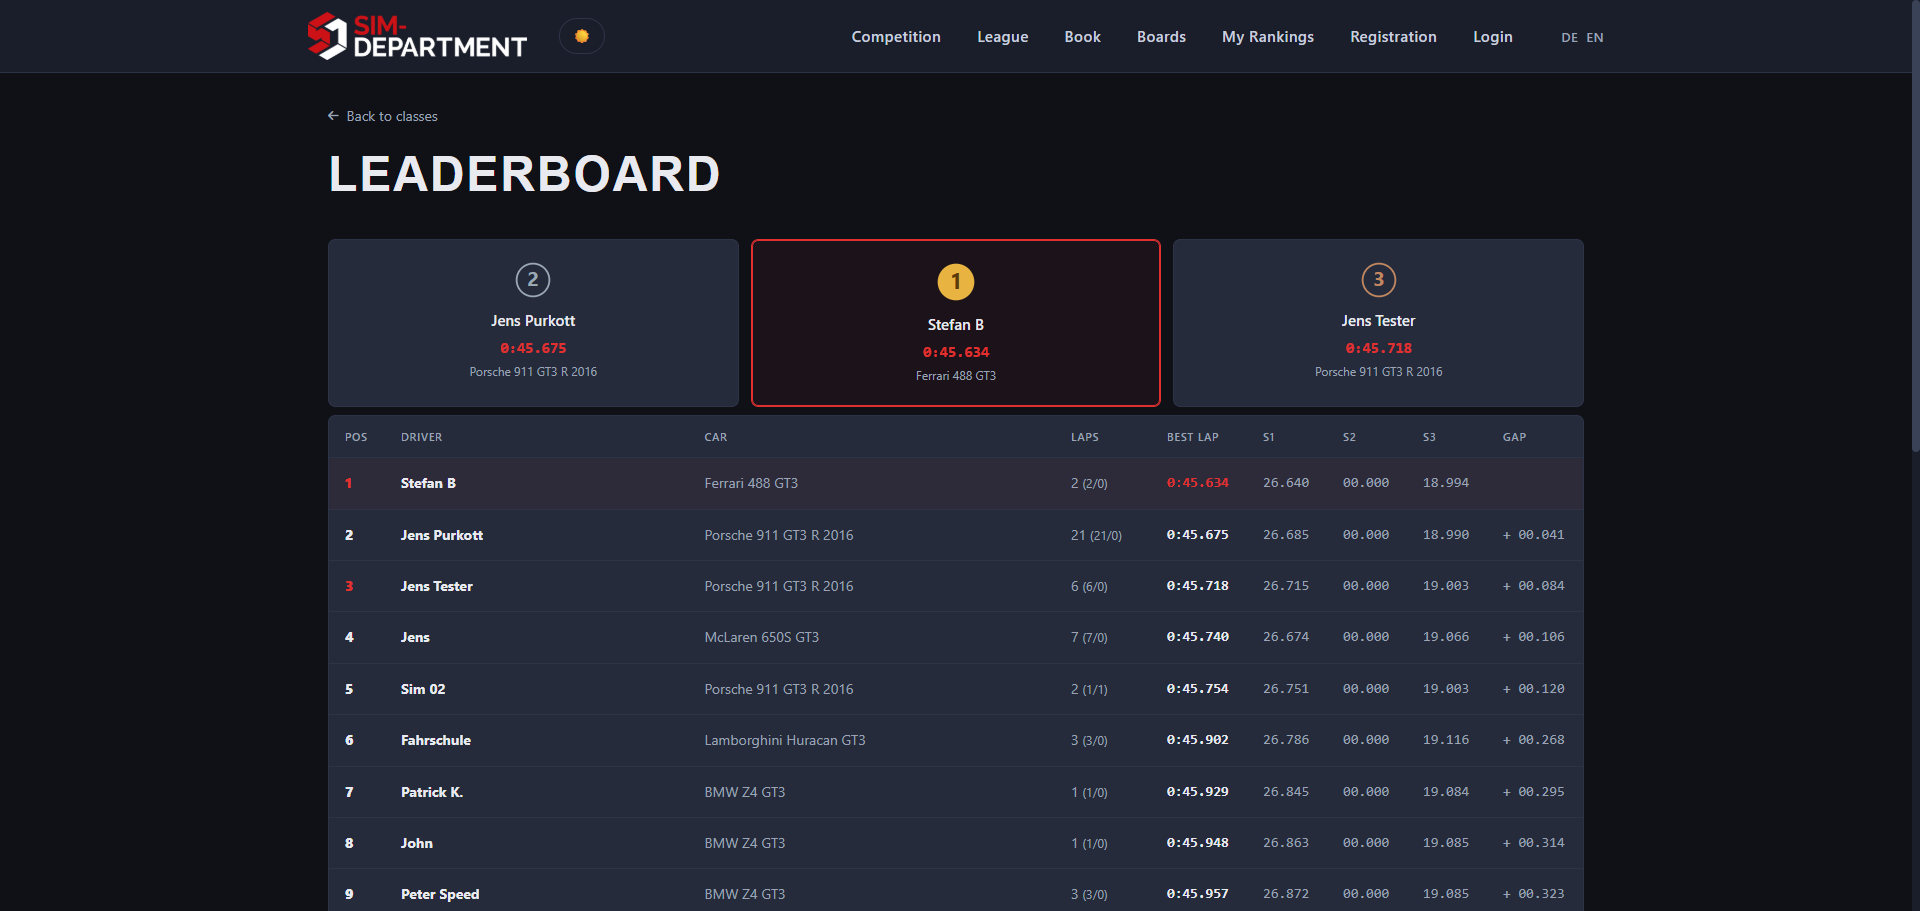Select the Jens row with McLaren 650S GT3
The height and width of the screenshot is (911, 1920).
(956, 637)
